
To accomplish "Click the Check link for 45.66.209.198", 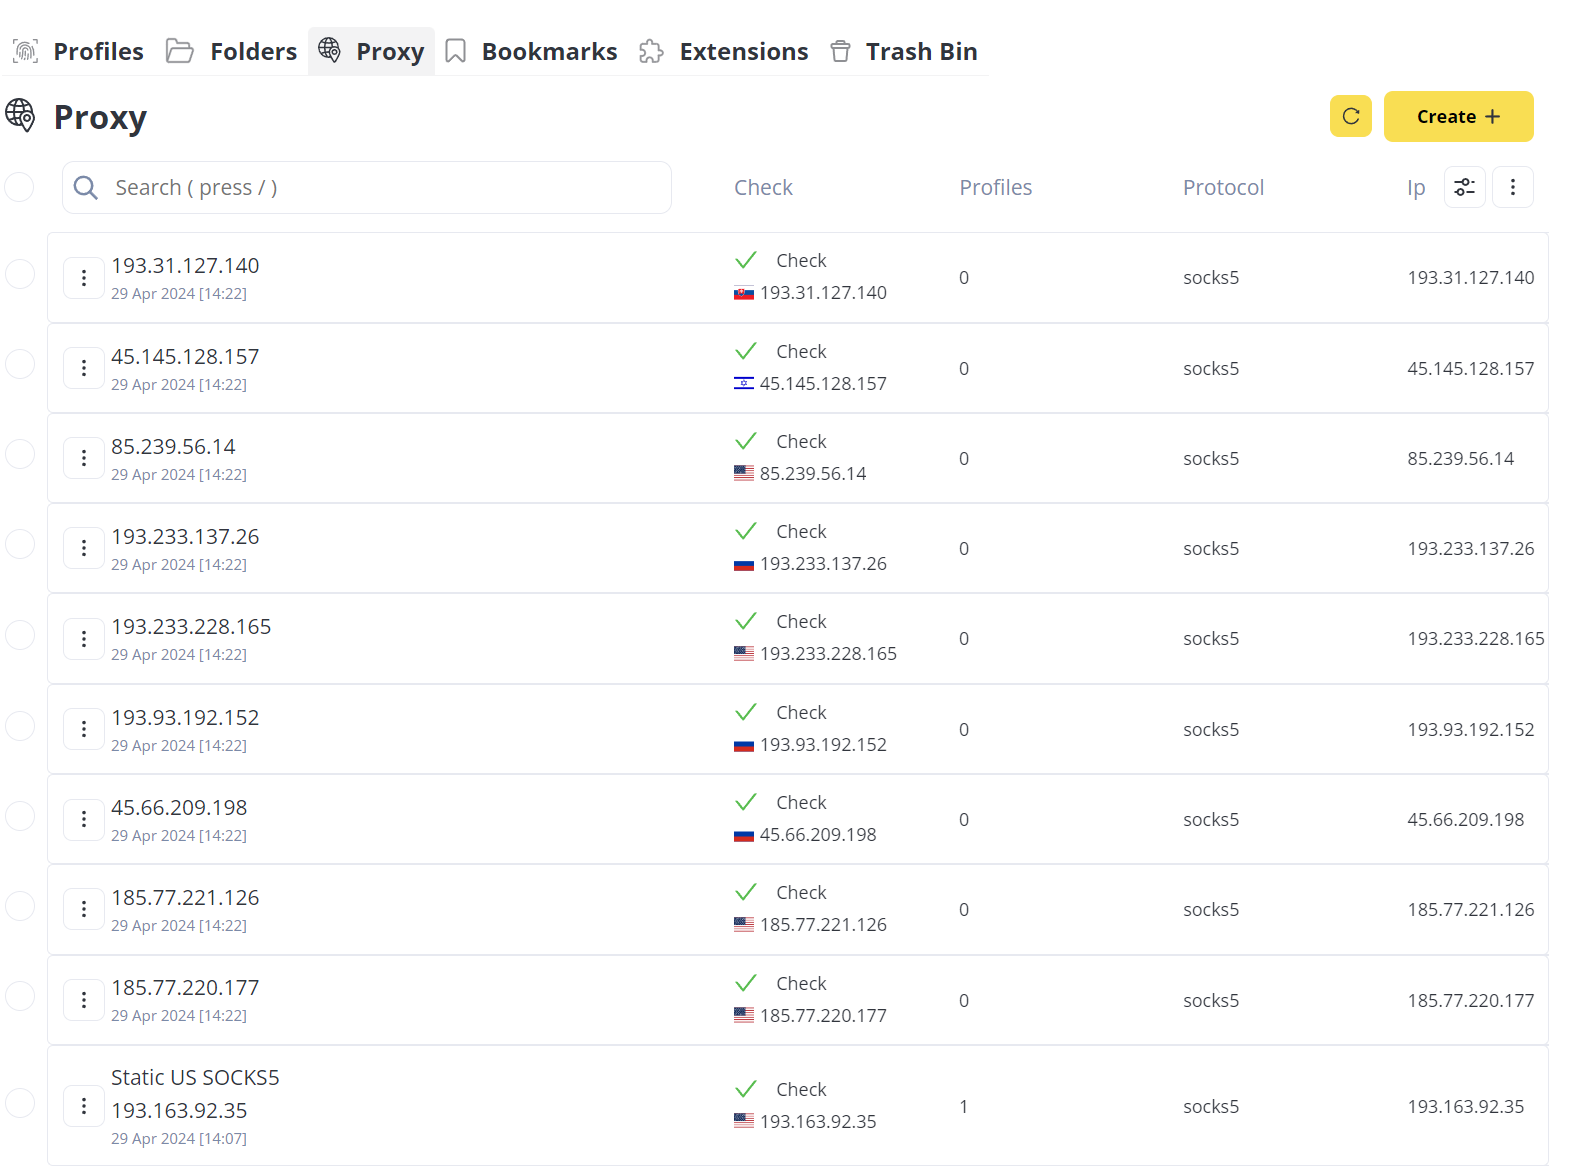I will point(801,803).
